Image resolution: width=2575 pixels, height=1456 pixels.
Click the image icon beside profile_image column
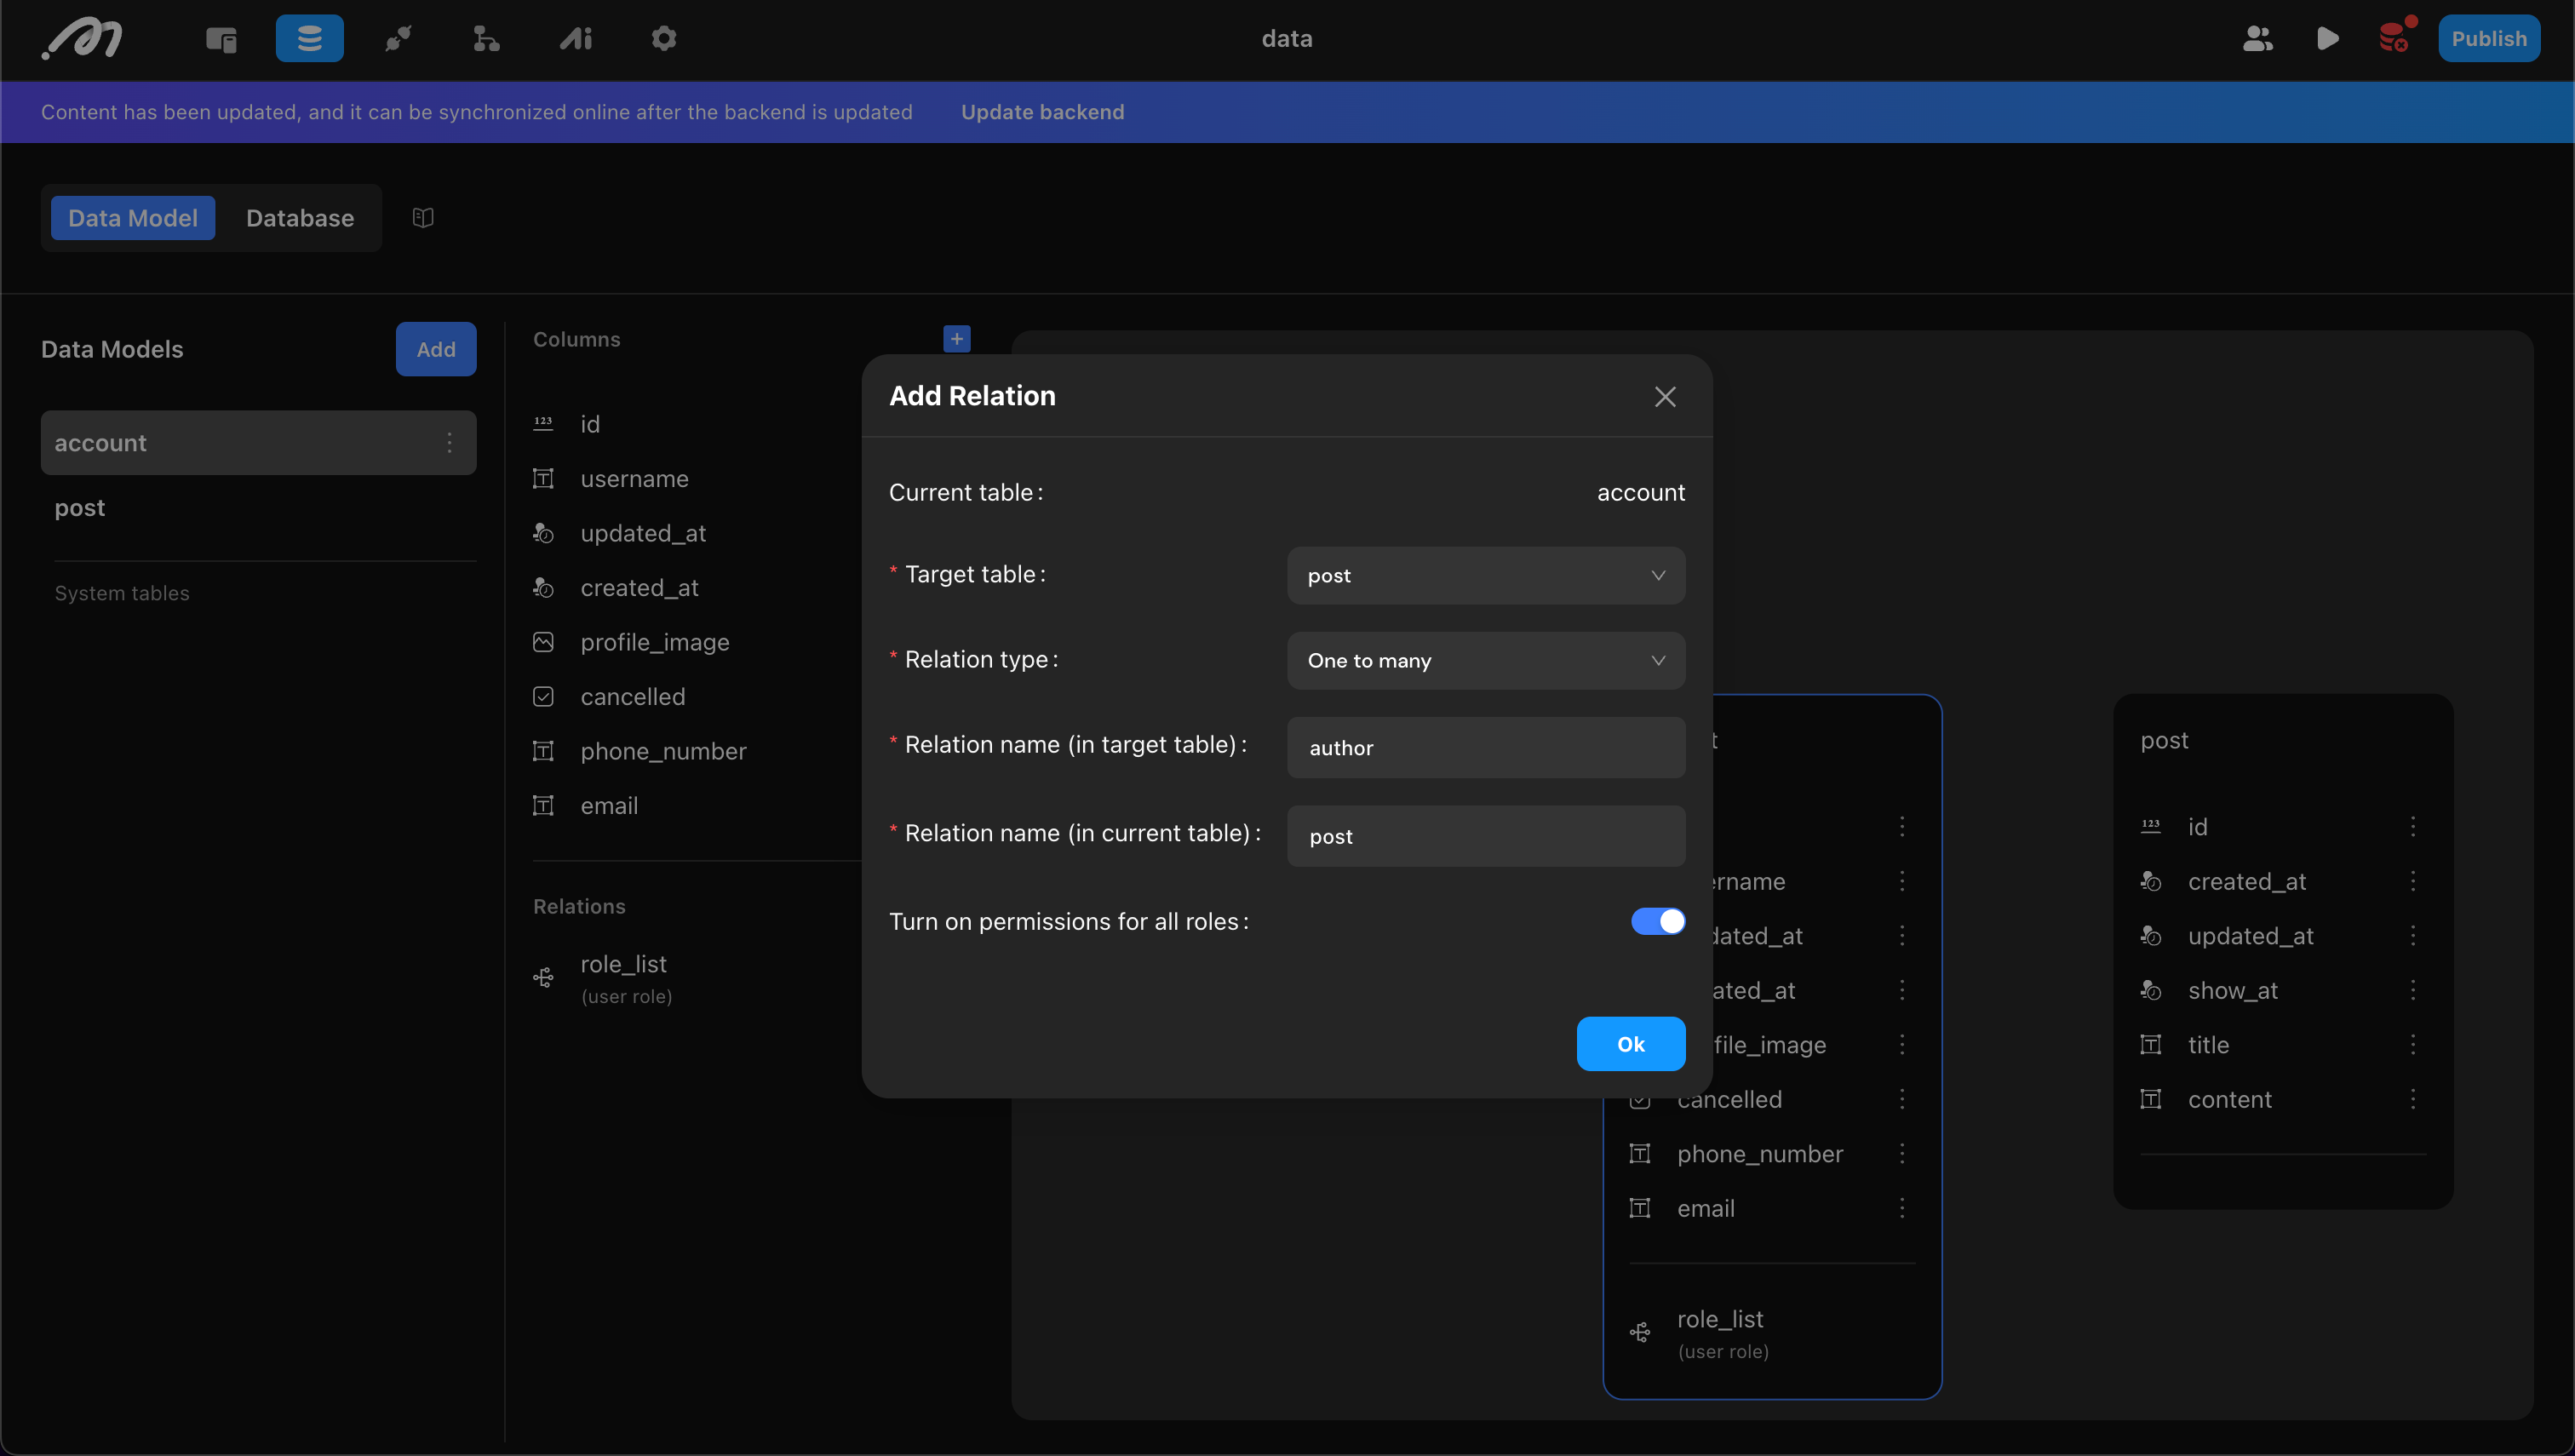[543, 642]
